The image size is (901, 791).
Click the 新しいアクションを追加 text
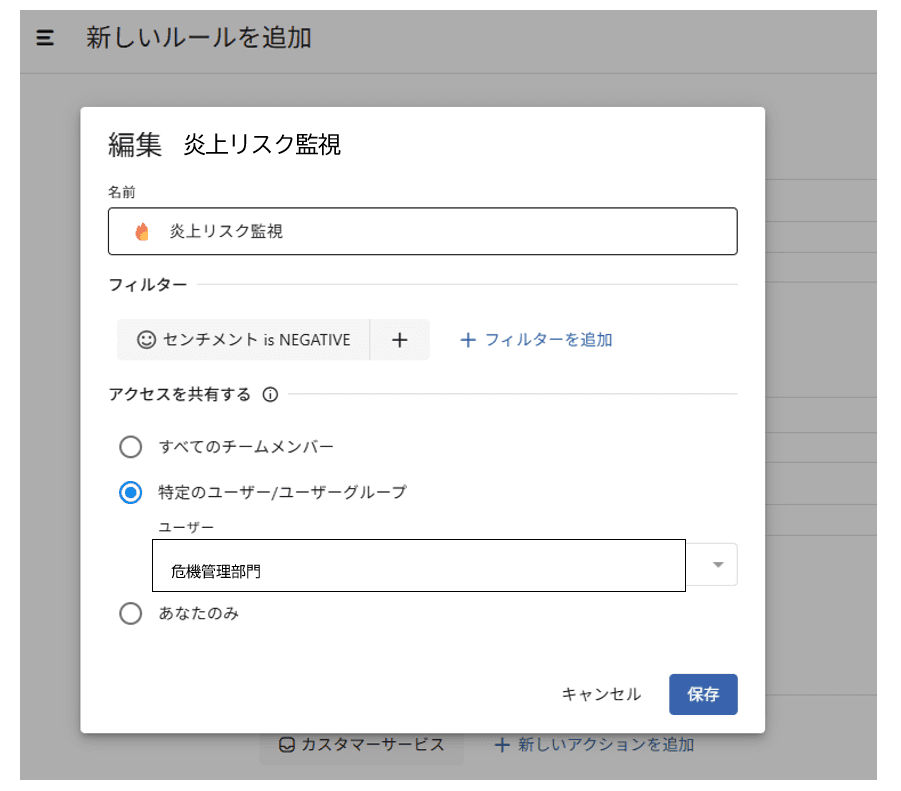[x=606, y=745]
